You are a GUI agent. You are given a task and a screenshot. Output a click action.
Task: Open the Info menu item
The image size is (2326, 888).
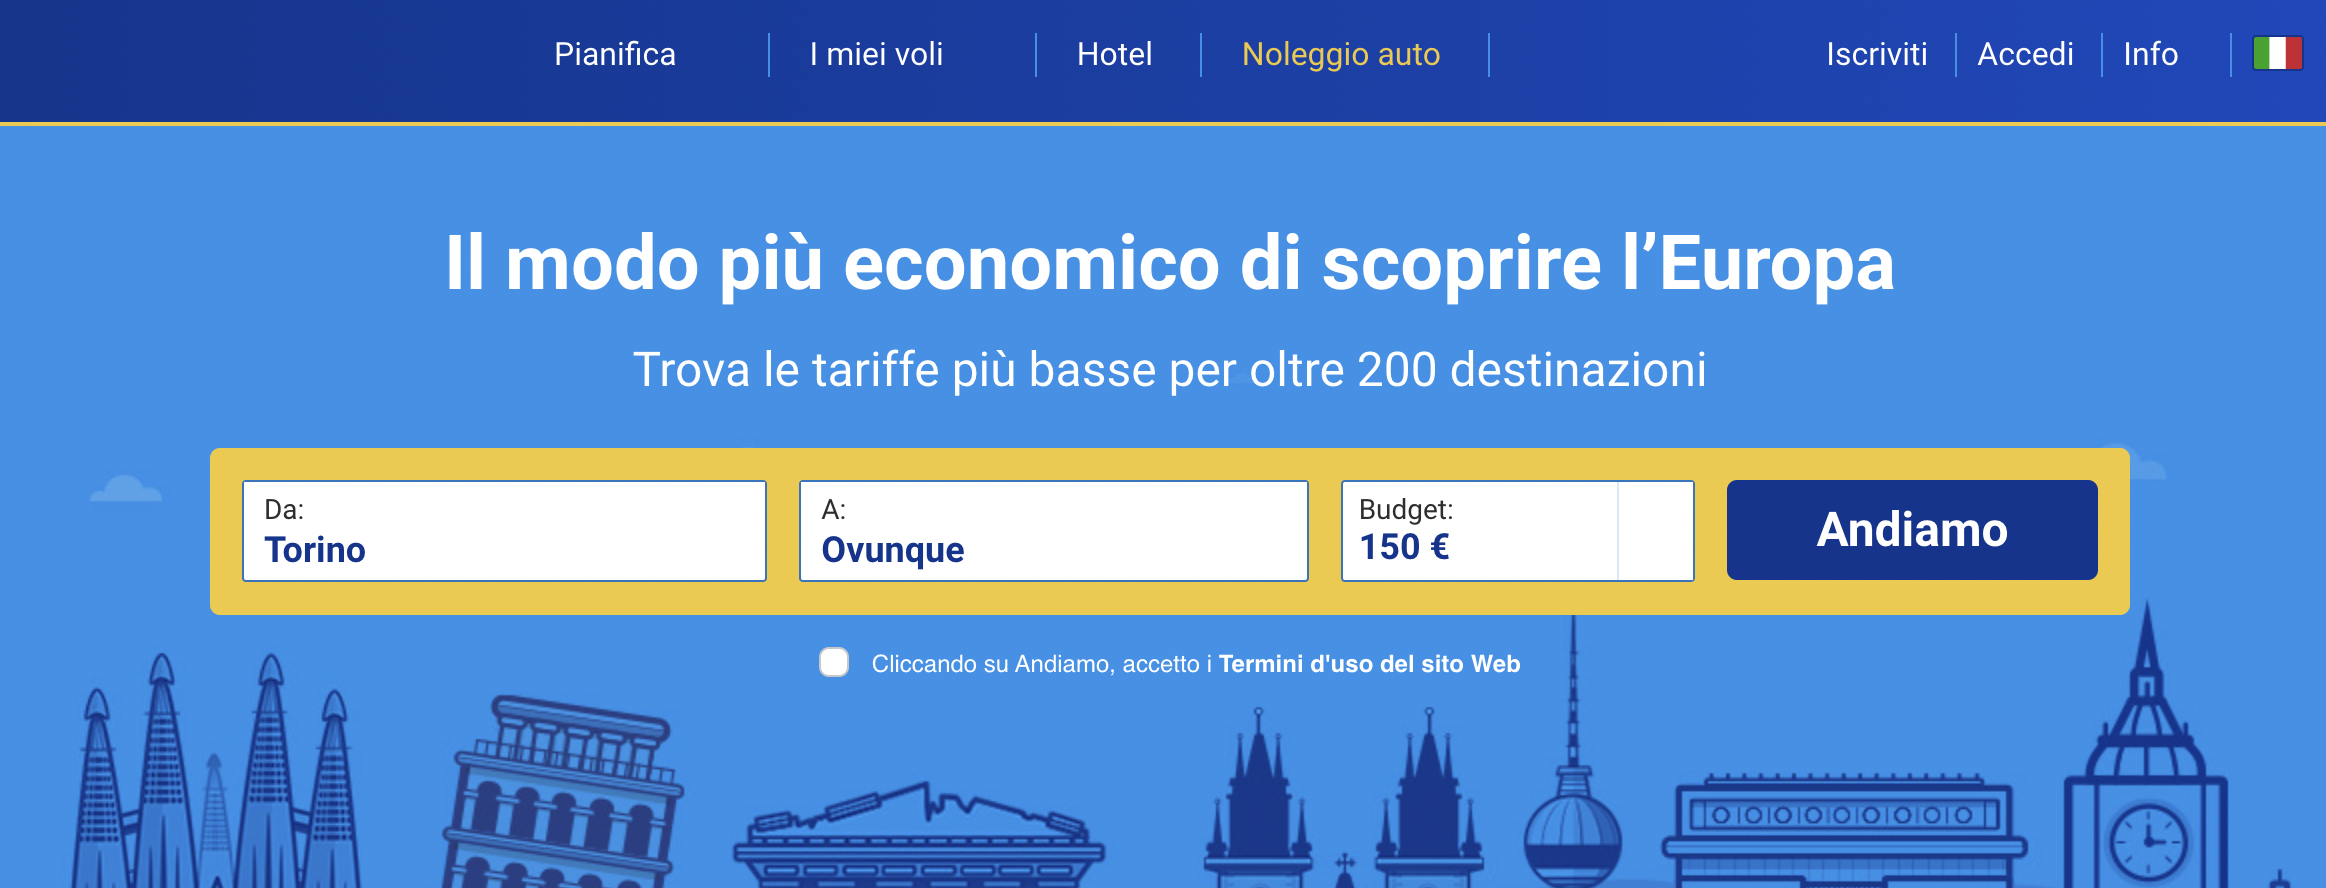2150,54
